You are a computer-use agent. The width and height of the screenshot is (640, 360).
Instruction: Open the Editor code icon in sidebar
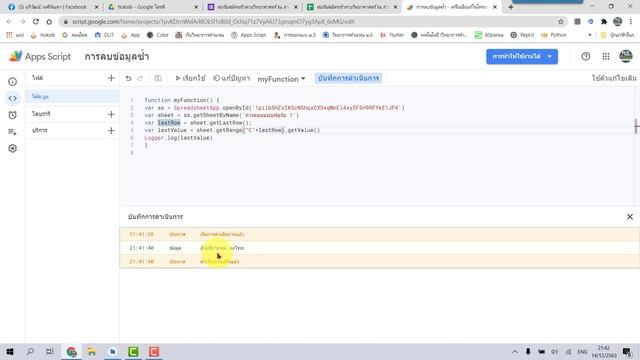click(x=13, y=98)
